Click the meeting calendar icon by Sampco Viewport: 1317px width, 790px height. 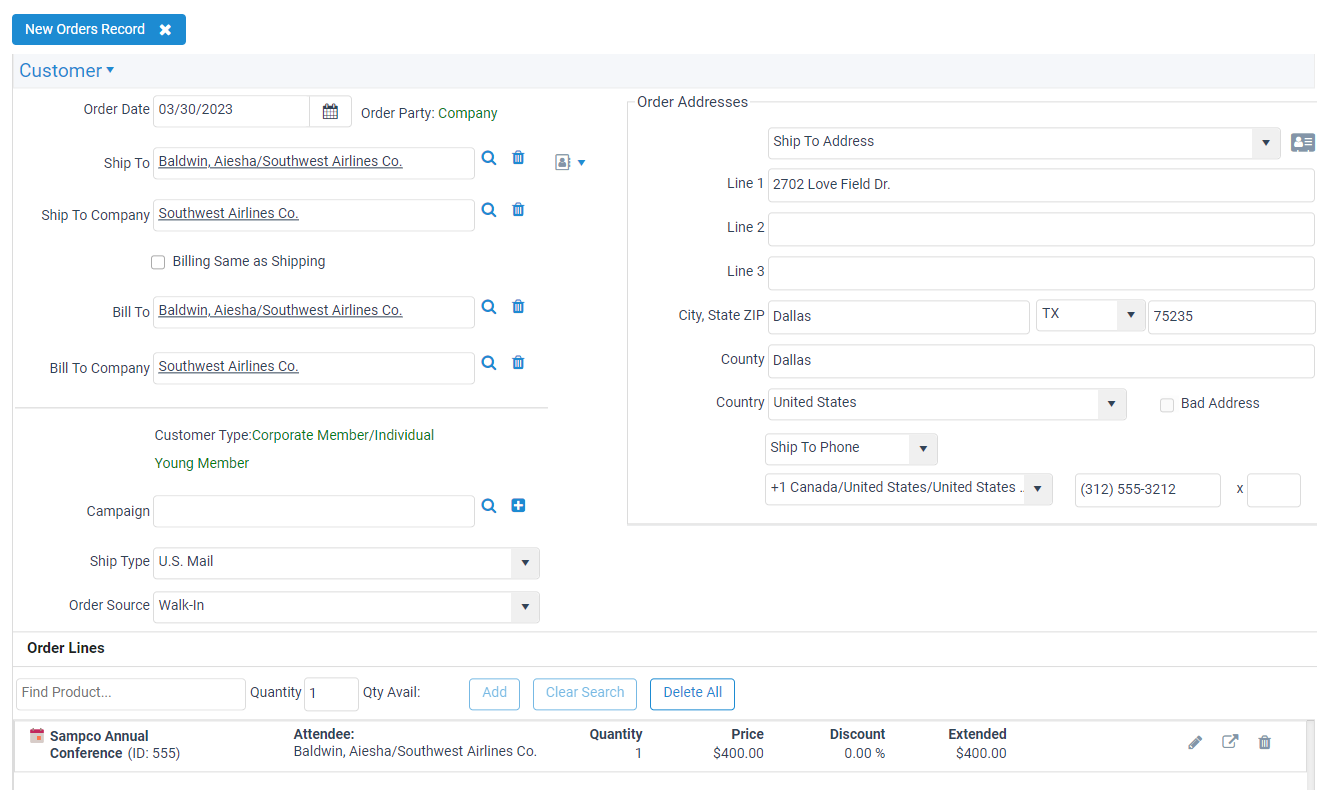37,736
